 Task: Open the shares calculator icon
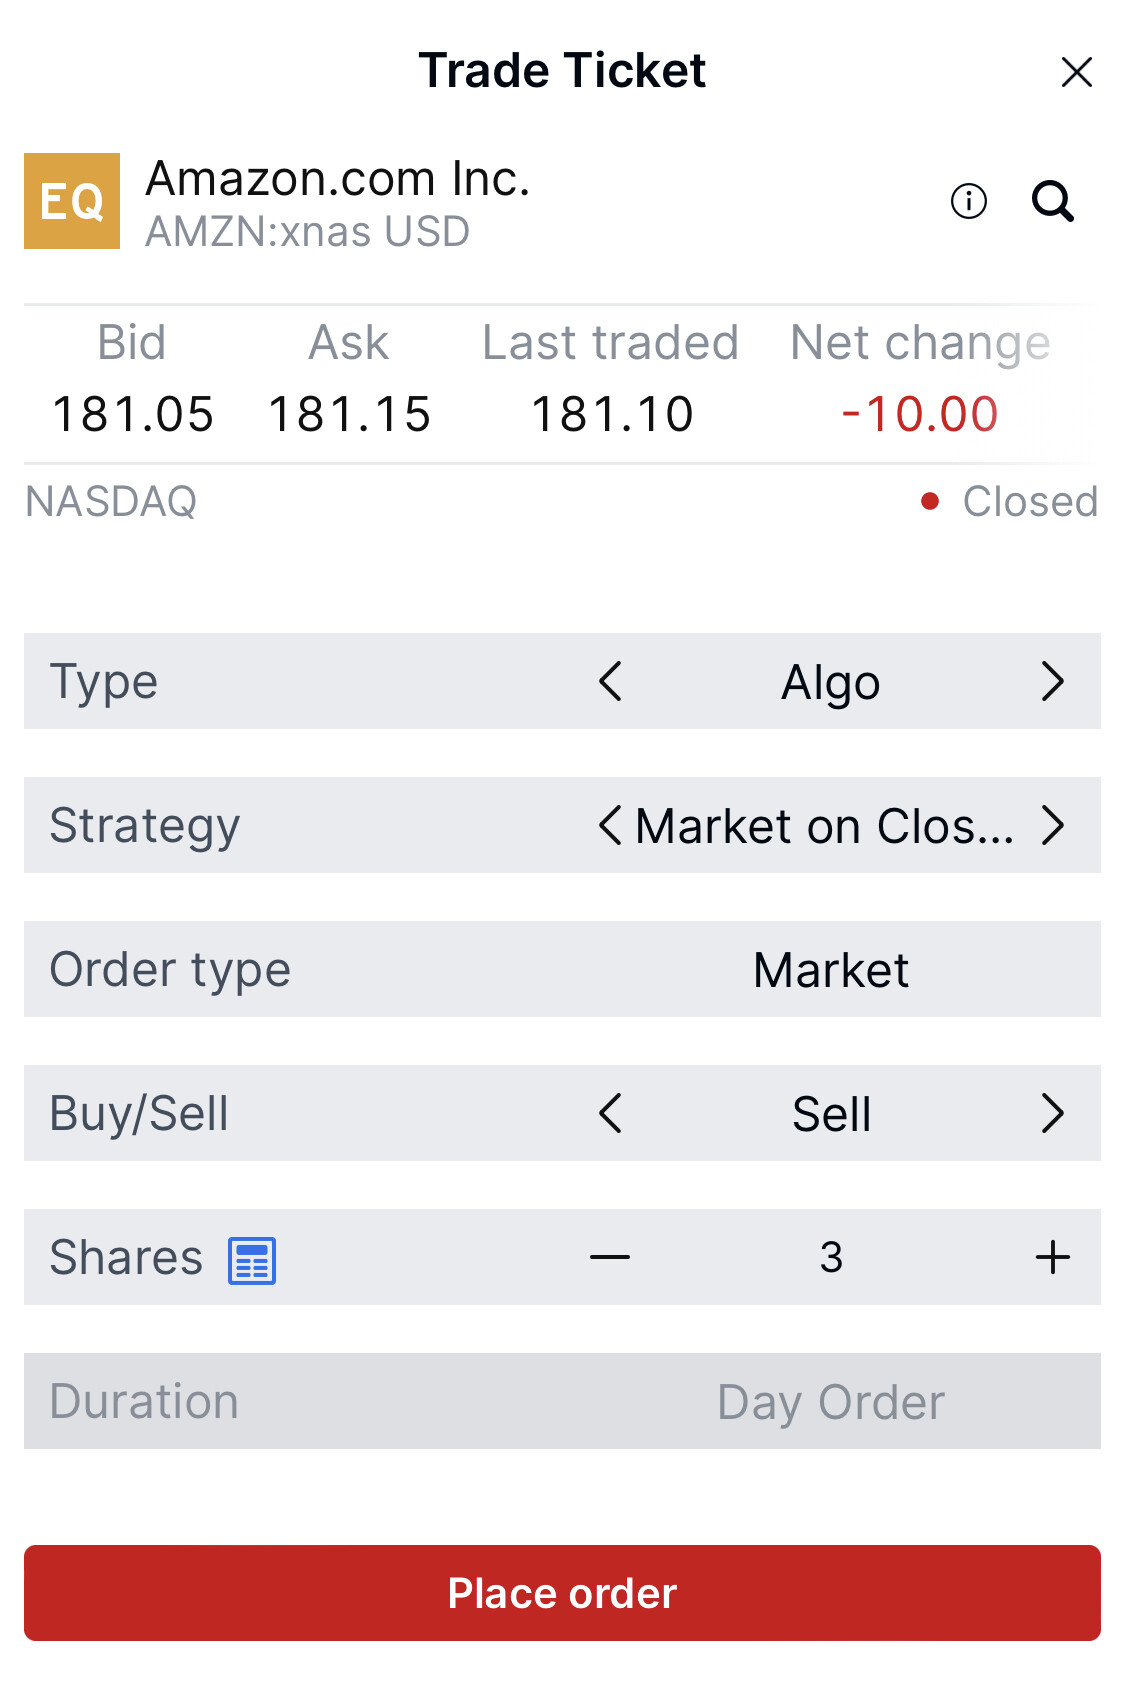coord(252,1260)
